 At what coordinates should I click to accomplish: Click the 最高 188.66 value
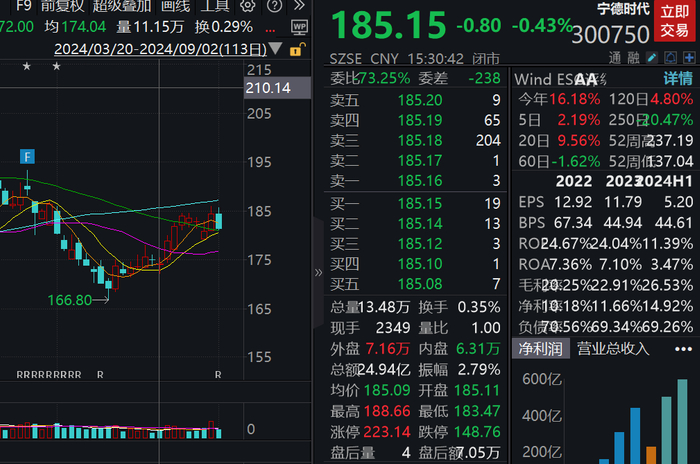tap(387, 411)
